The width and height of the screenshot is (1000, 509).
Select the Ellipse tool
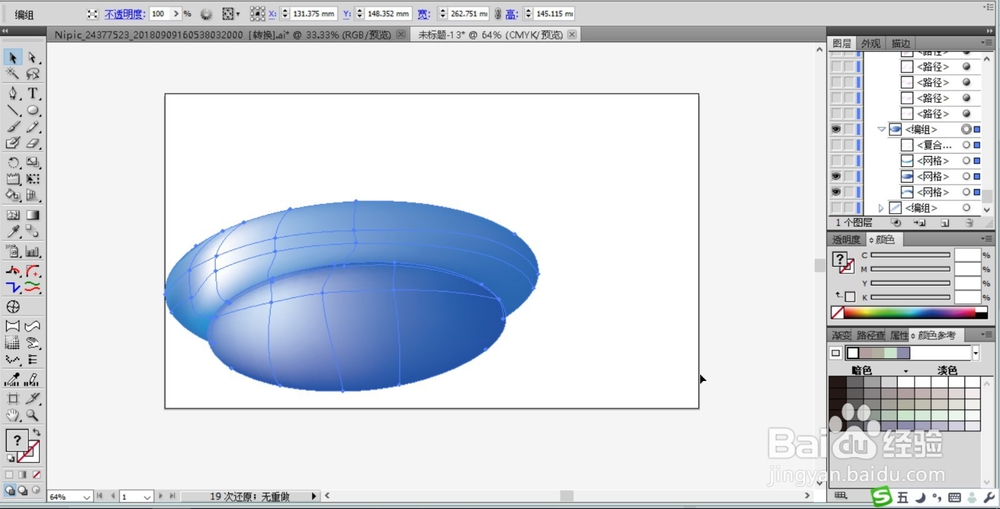(x=33, y=110)
